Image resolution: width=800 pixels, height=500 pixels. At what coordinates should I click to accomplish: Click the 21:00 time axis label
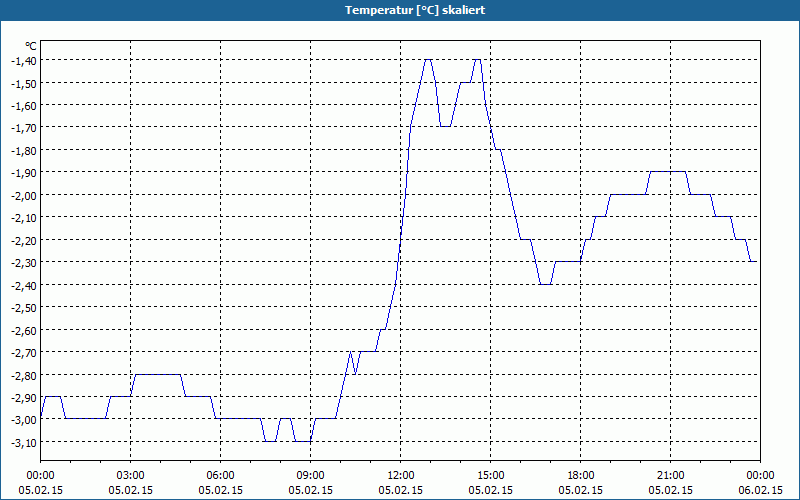[x=670, y=476]
